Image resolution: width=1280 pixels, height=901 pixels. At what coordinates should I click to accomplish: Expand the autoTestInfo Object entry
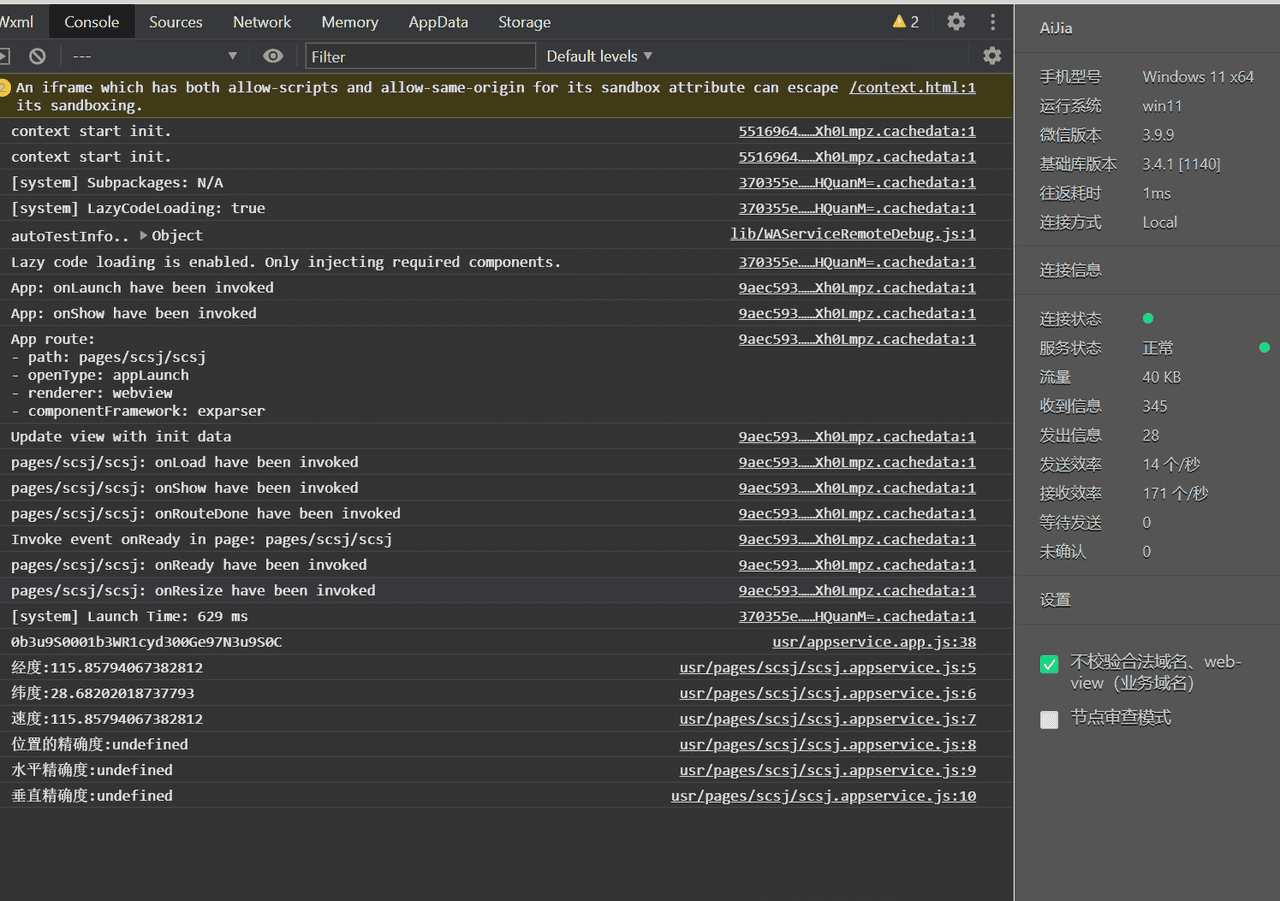click(144, 236)
